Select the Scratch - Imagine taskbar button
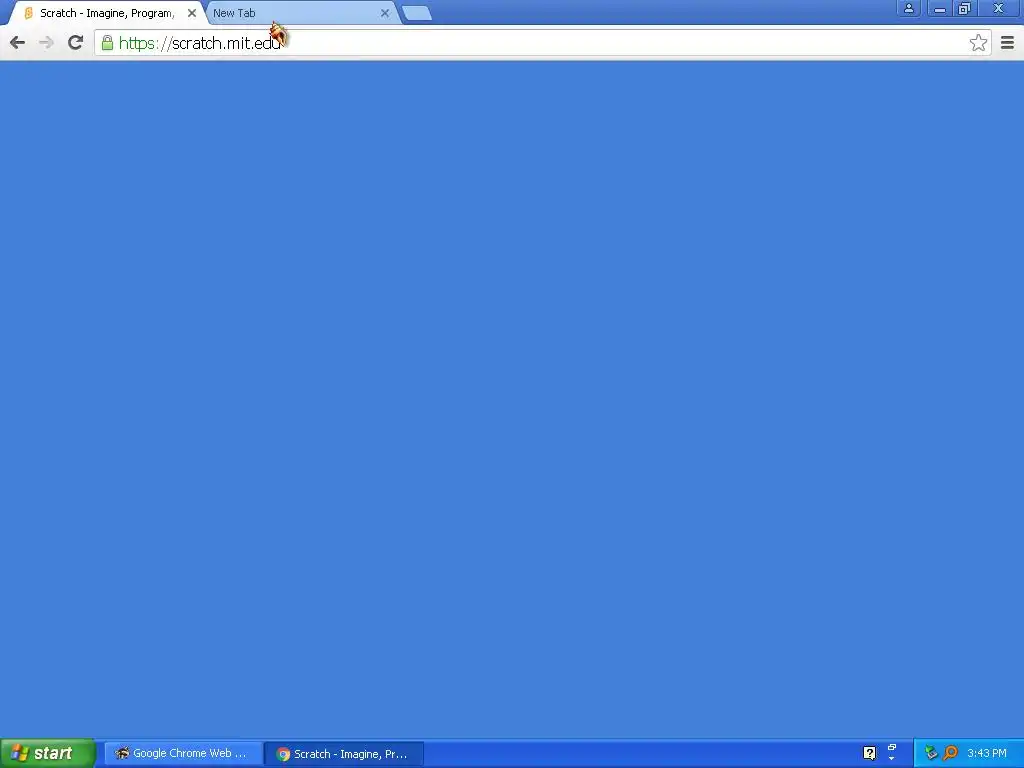Screen dimensions: 1024x768 coord(344,754)
